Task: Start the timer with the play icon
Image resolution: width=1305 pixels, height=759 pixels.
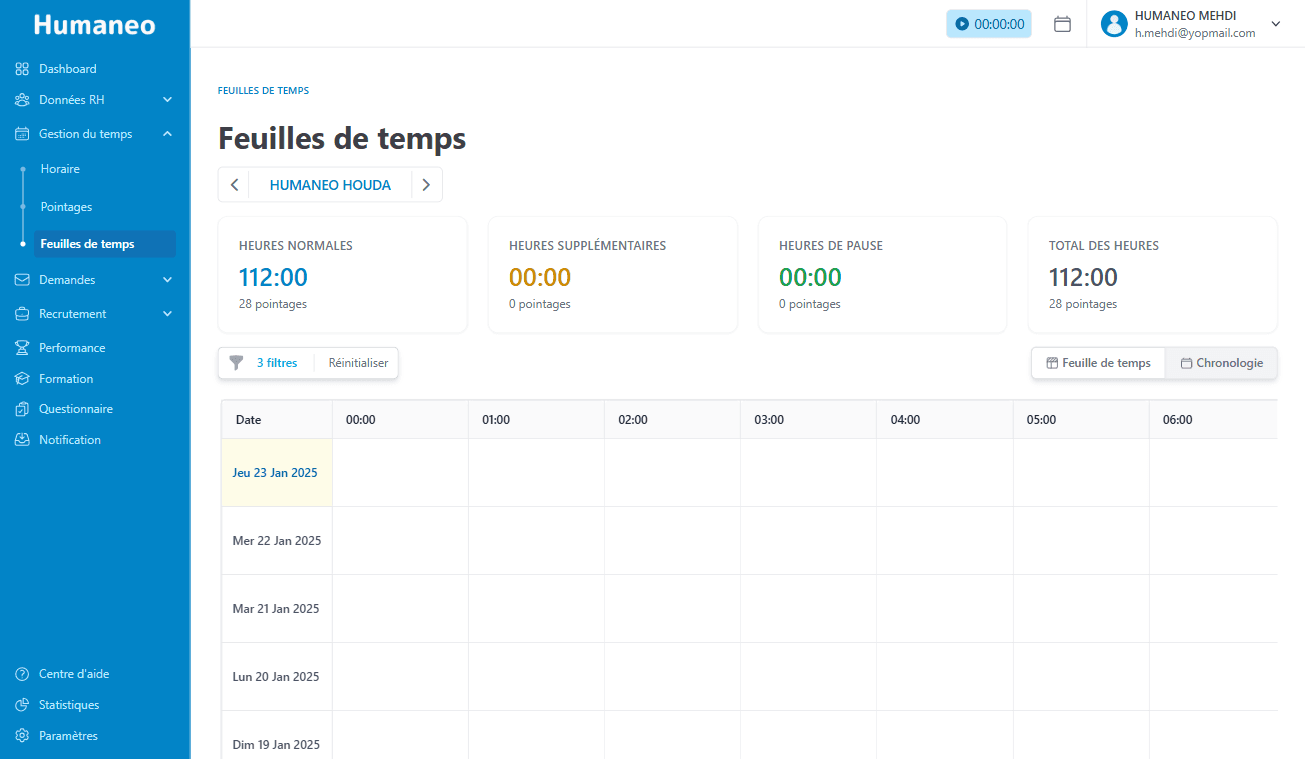Action: click(x=961, y=23)
